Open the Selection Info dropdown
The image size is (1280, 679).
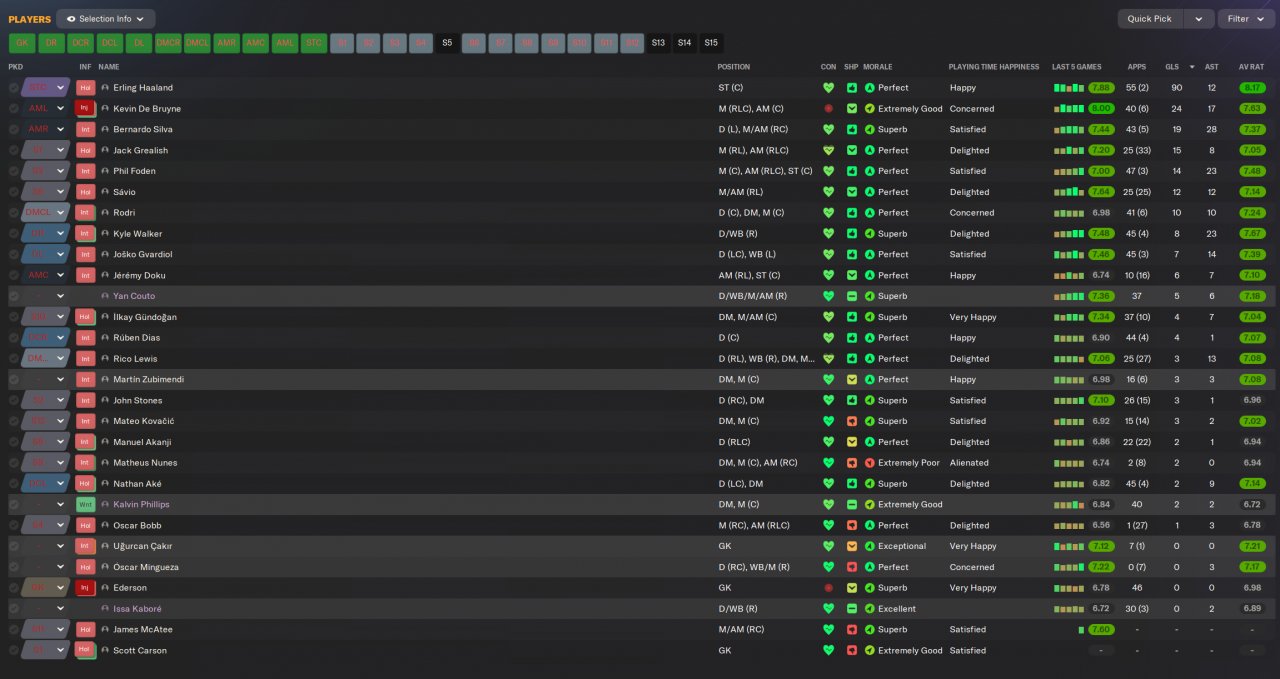click(x=106, y=19)
